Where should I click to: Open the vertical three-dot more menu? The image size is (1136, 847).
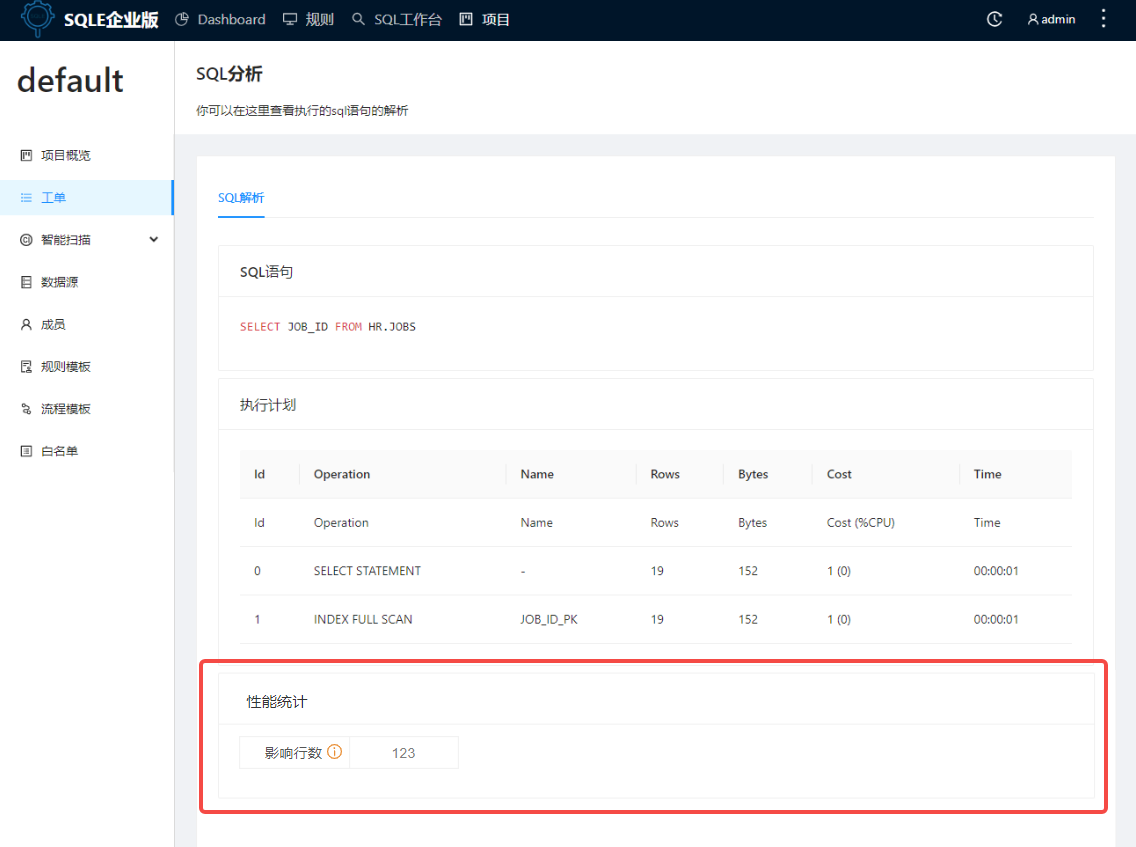[1103, 19]
